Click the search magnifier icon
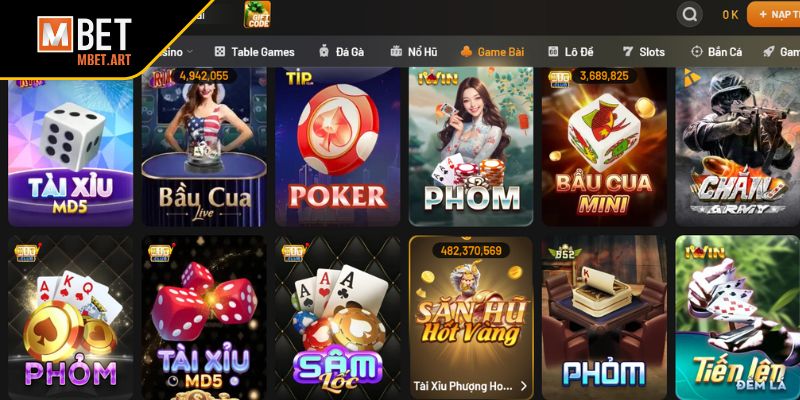Image resolution: width=800 pixels, height=400 pixels. point(689,14)
